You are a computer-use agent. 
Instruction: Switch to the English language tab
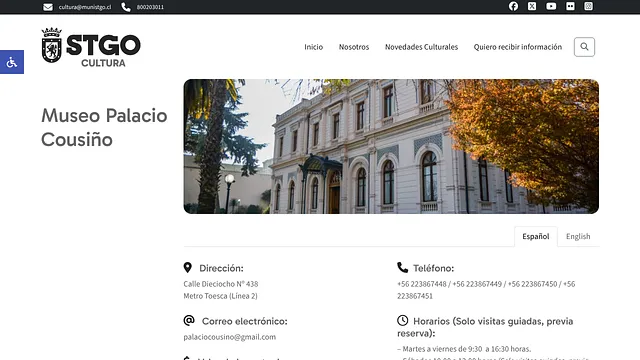coord(578,236)
